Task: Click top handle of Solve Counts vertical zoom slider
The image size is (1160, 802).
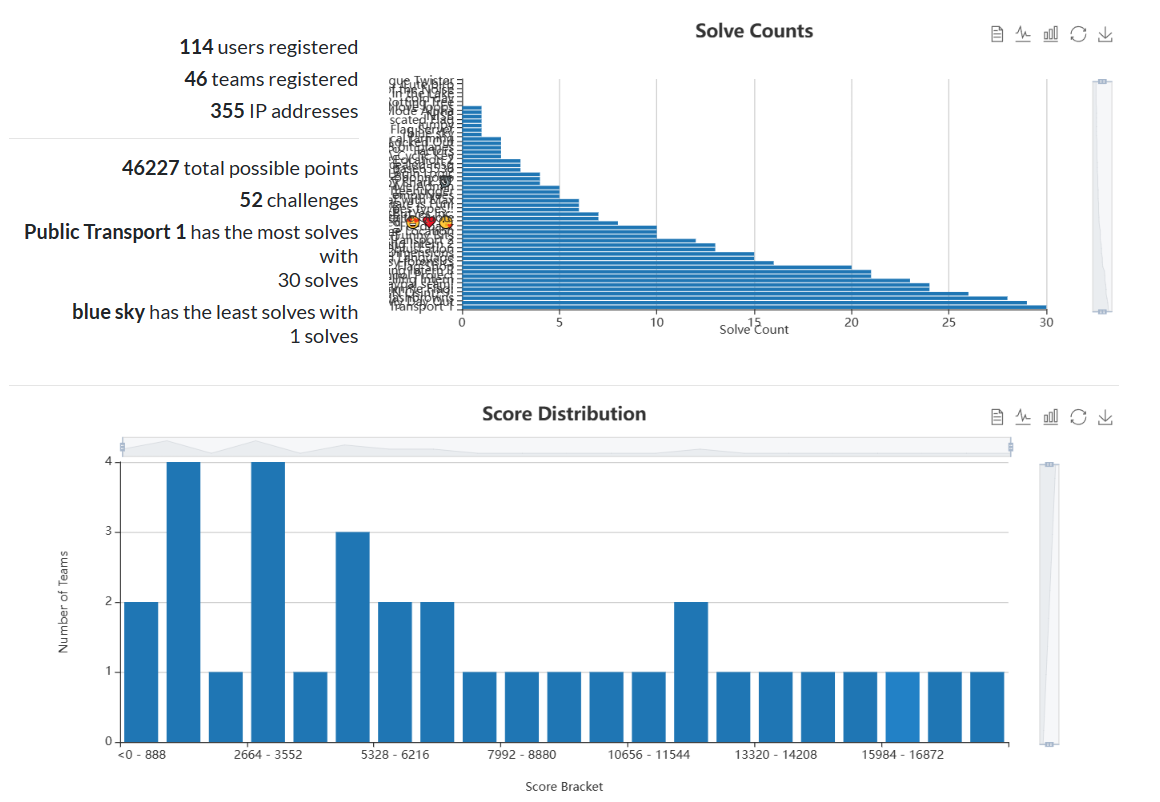Action: 1102,81
